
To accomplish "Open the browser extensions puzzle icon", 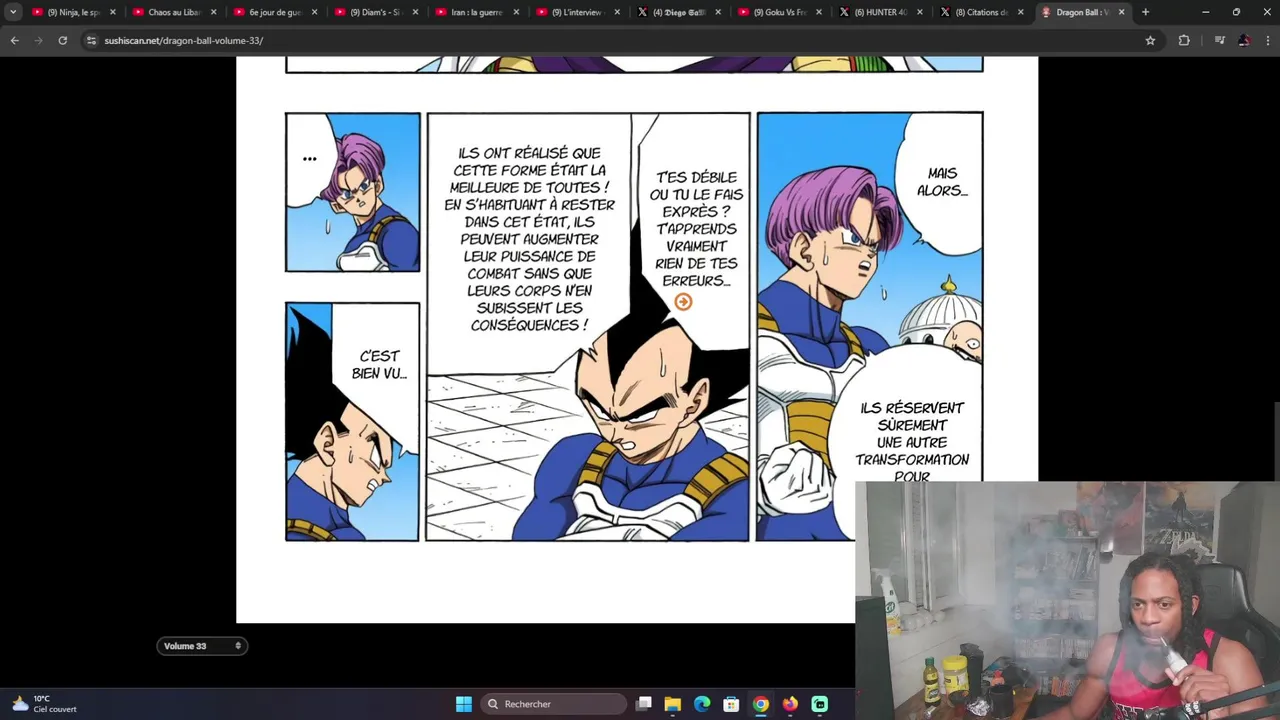I will coord(1184,40).
